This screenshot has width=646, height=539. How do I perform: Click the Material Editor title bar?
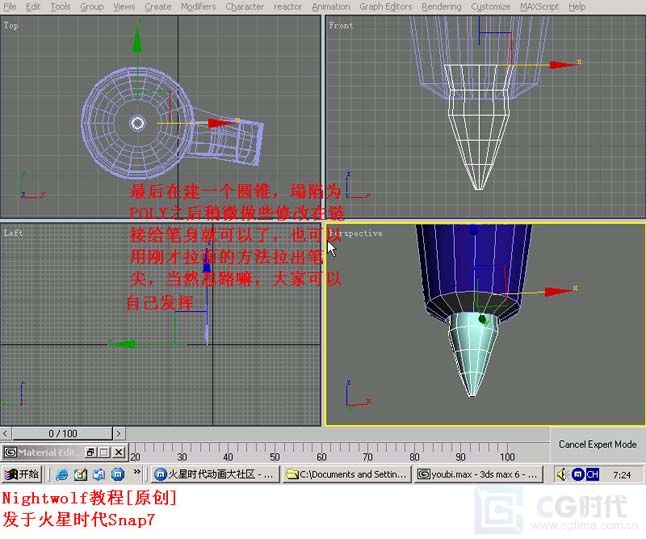[x=44, y=452]
